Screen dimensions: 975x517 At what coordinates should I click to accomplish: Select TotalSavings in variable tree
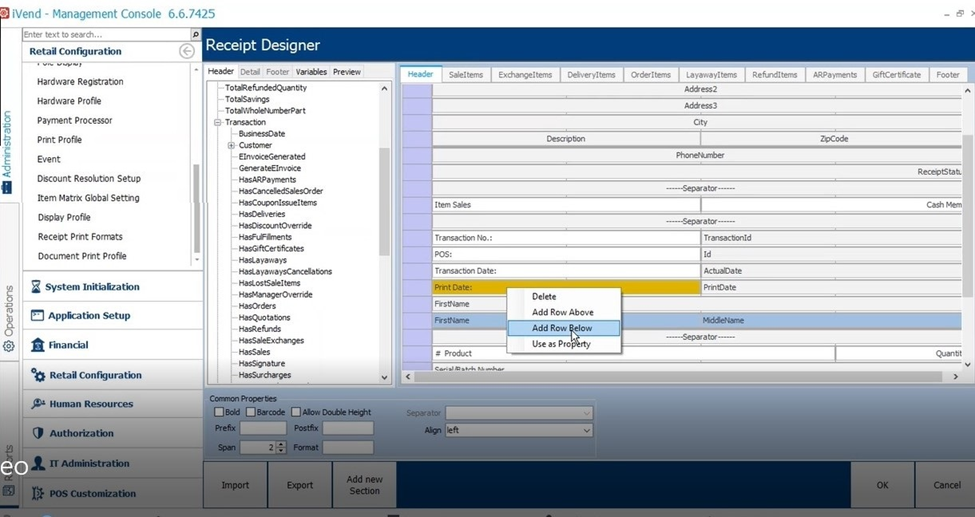(x=247, y=99)
